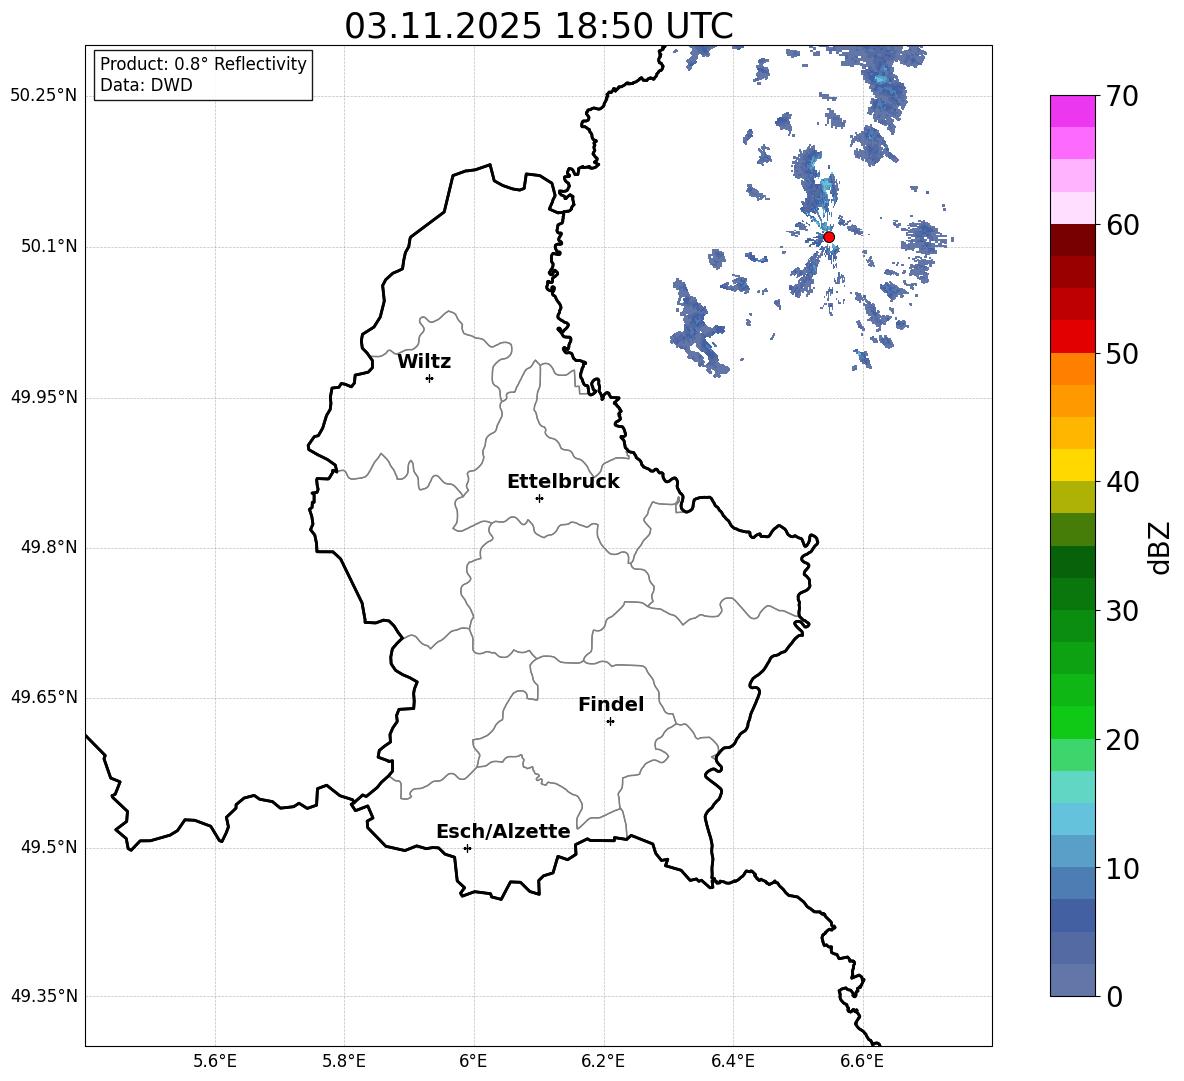Click colorbar tick label 50
Viewport: 1184px width, 1081px height.
(x=1122, y=354)
